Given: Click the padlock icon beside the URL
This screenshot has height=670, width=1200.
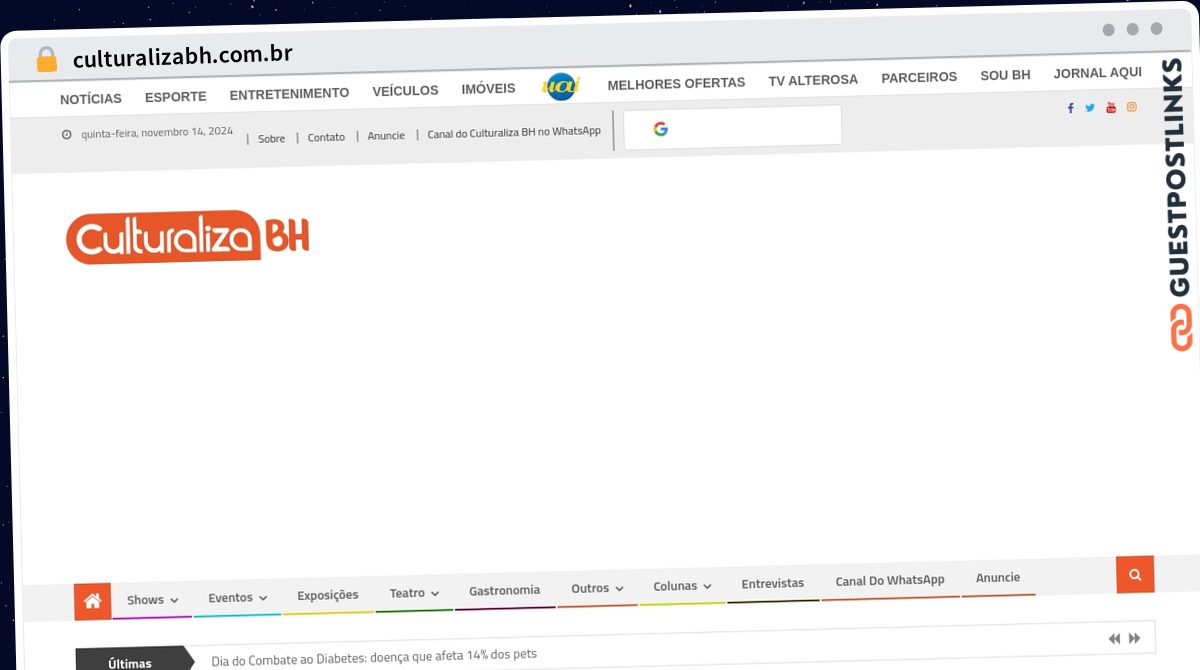Looking at the screenshot, I should pyautogui.click(x=46, y=60).
